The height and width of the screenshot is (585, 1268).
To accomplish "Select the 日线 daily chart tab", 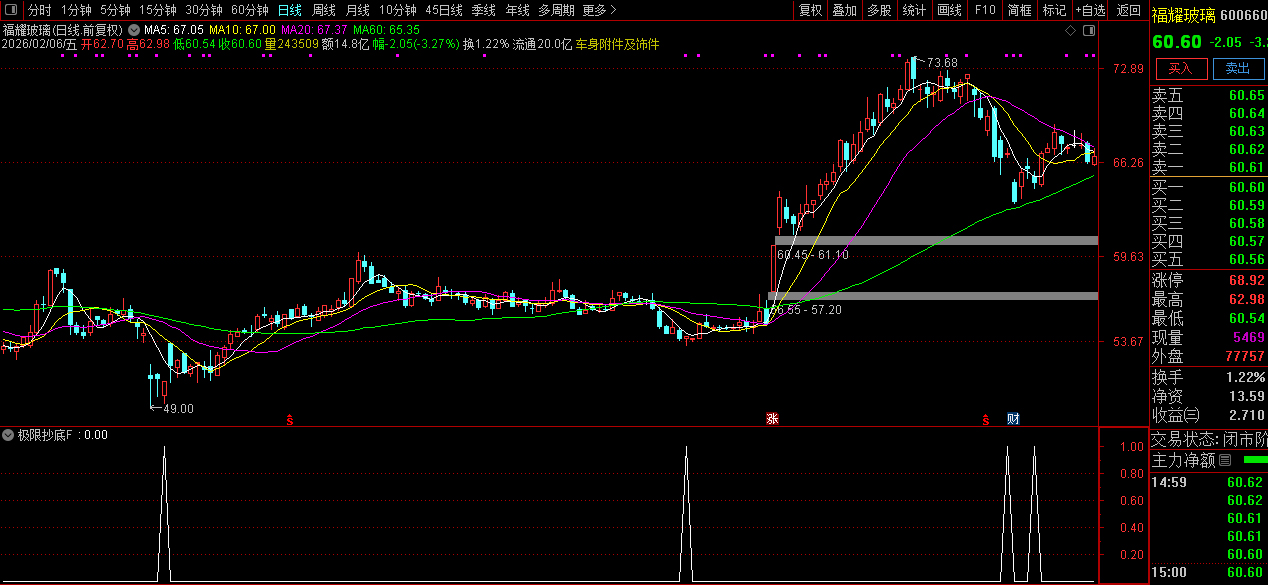I will pos(289,10).
